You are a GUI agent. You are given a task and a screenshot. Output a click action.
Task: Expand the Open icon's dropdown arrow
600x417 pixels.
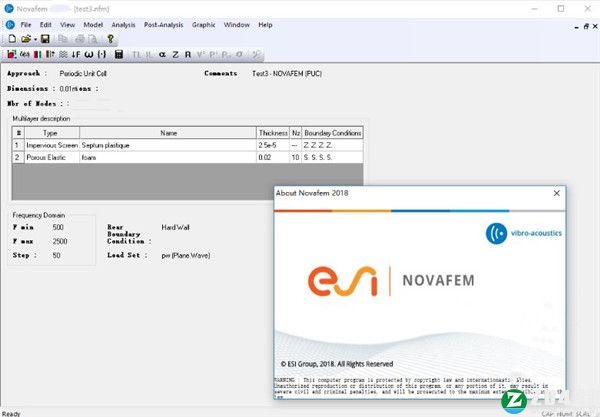click(x=35, y=39)
